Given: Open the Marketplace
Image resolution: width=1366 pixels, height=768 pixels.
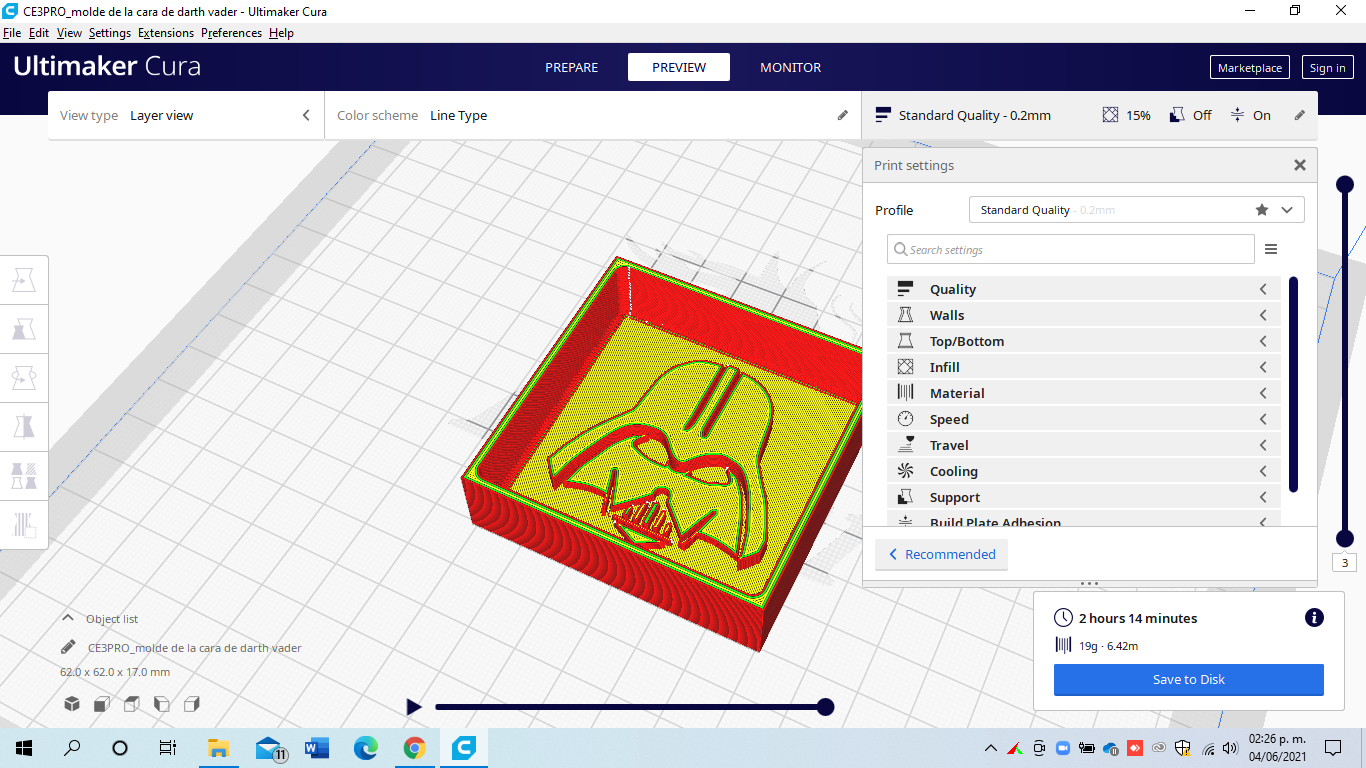Looking at the screenshot, I should (x=1250, y=68).
